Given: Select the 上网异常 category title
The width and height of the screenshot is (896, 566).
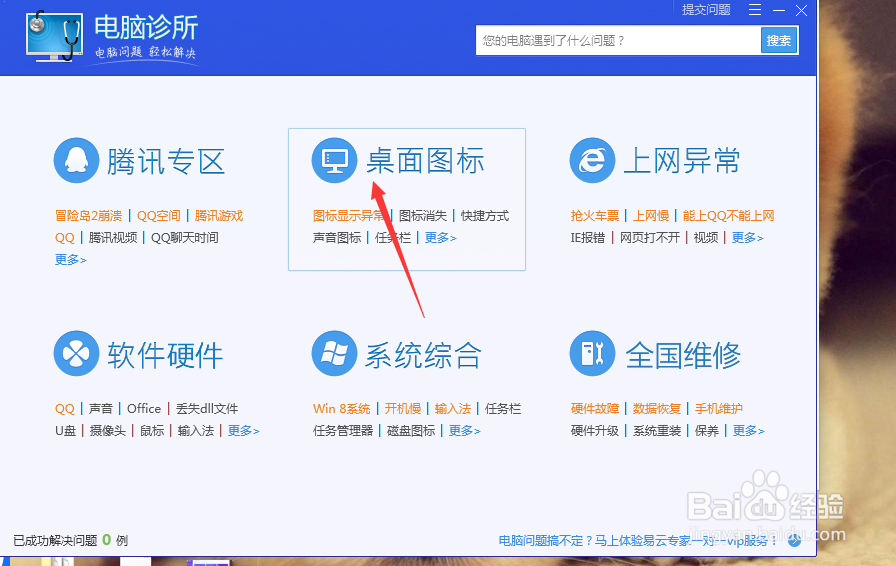Looking at the screenshot, I should 682,161.
